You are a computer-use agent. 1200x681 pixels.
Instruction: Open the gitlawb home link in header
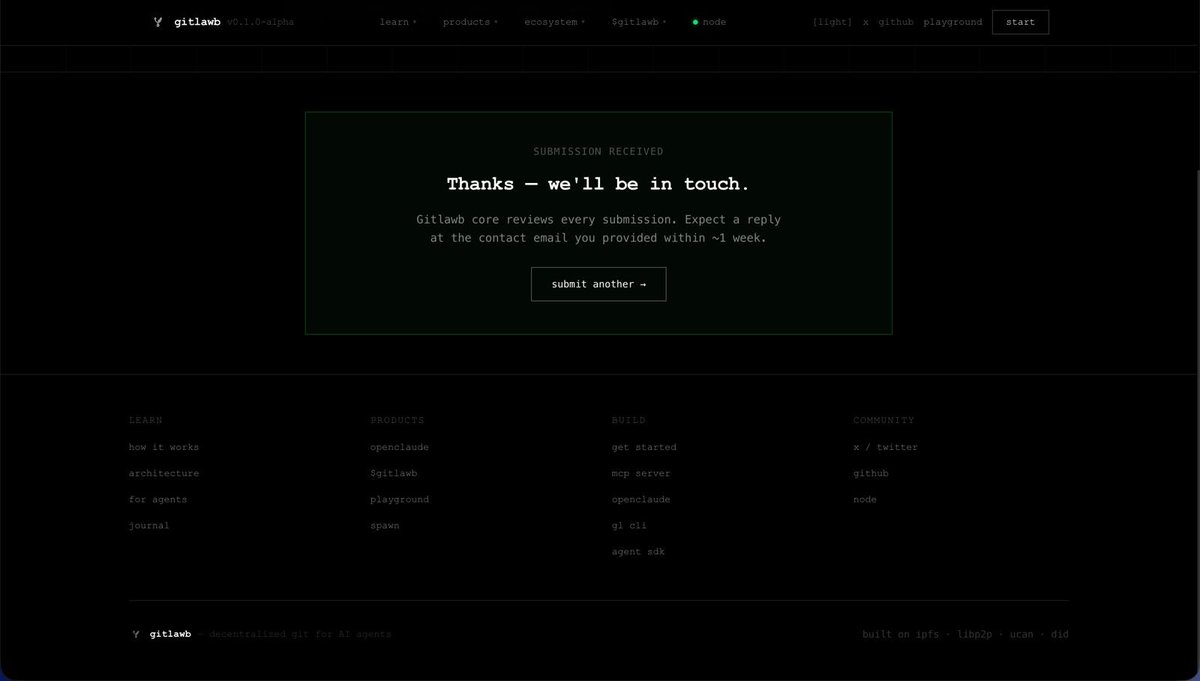197,22
